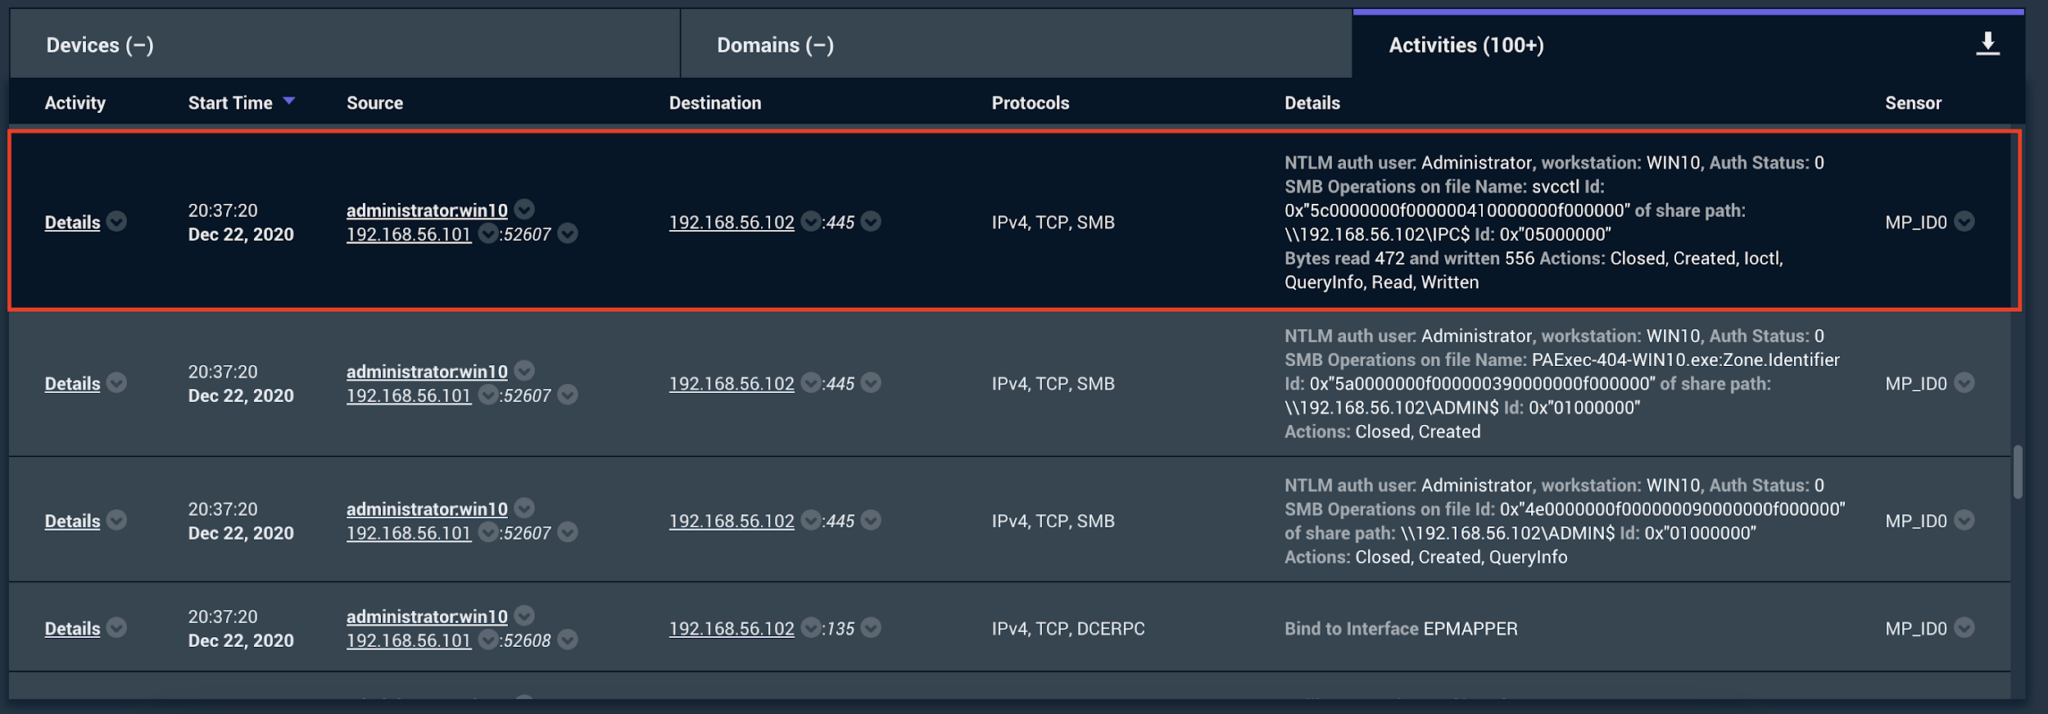Screen dimensions: 2048x714
Task: Switch to the Domains tab
Action: 775,45
